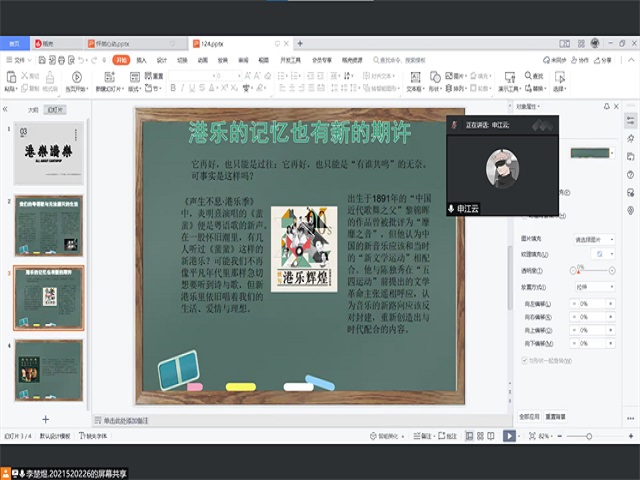Toggle Strikethrough formatting
This screenshot has width=640, height=480.
(x=202, y=88)
